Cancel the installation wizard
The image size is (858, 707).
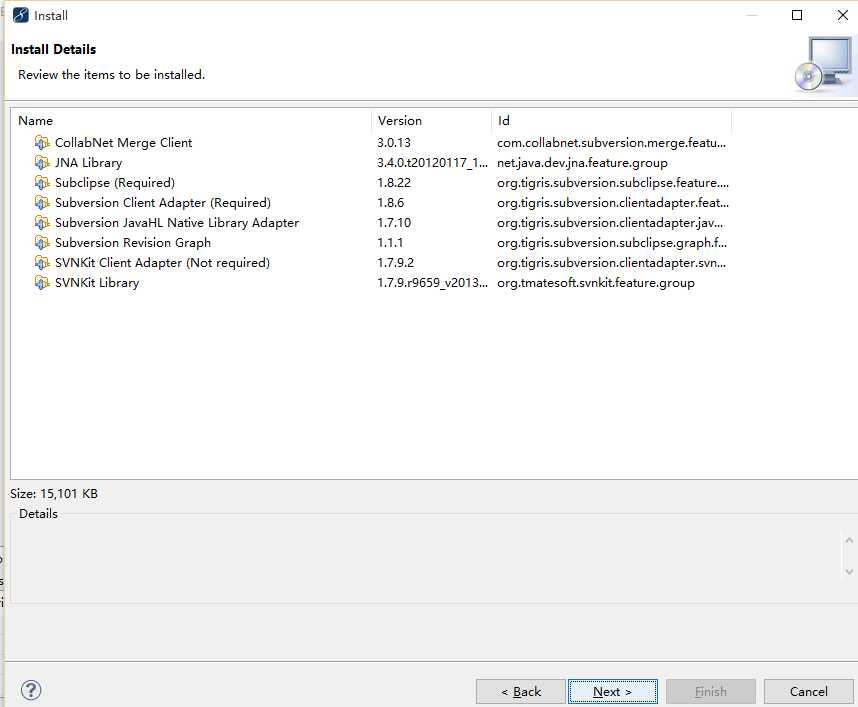point(808,692)
